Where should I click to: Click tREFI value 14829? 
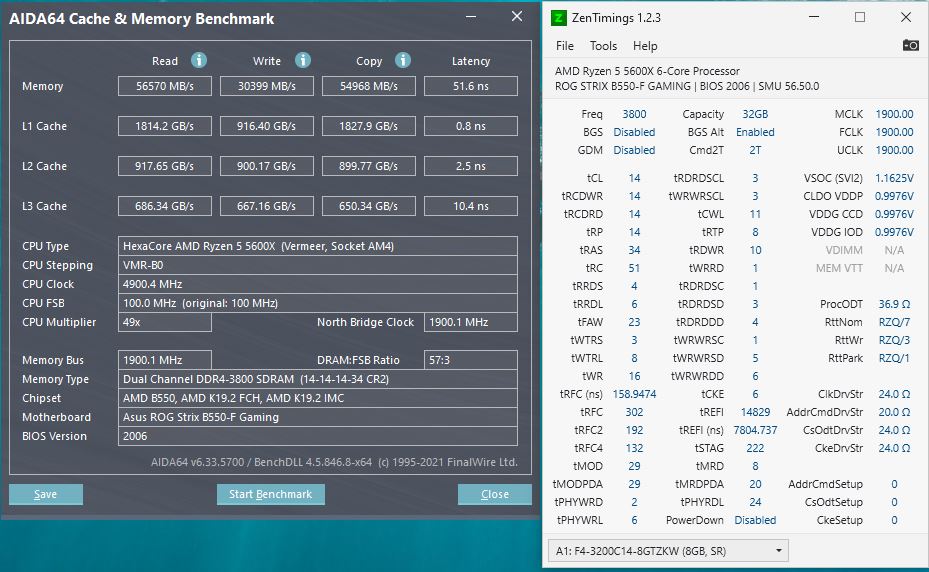755,412
